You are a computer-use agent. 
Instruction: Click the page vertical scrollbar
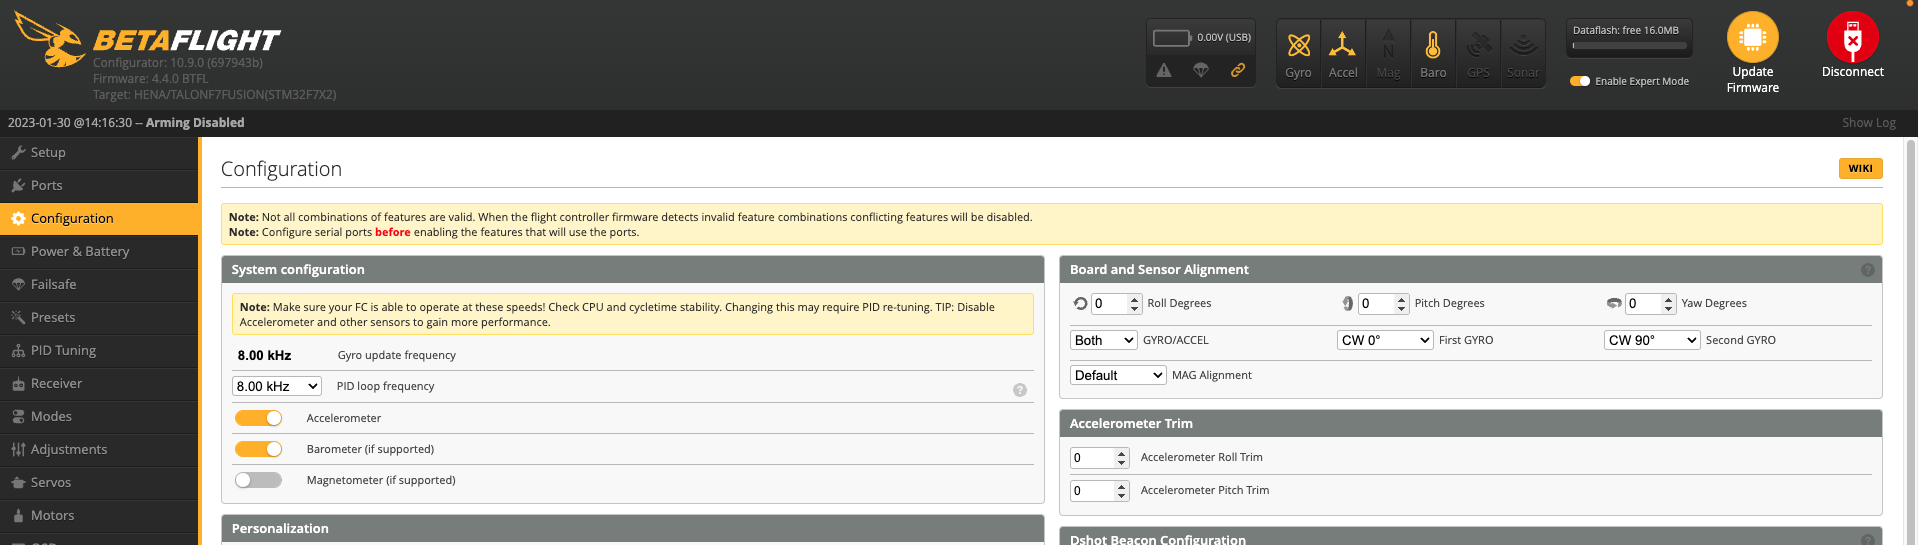coord(1911,340)
